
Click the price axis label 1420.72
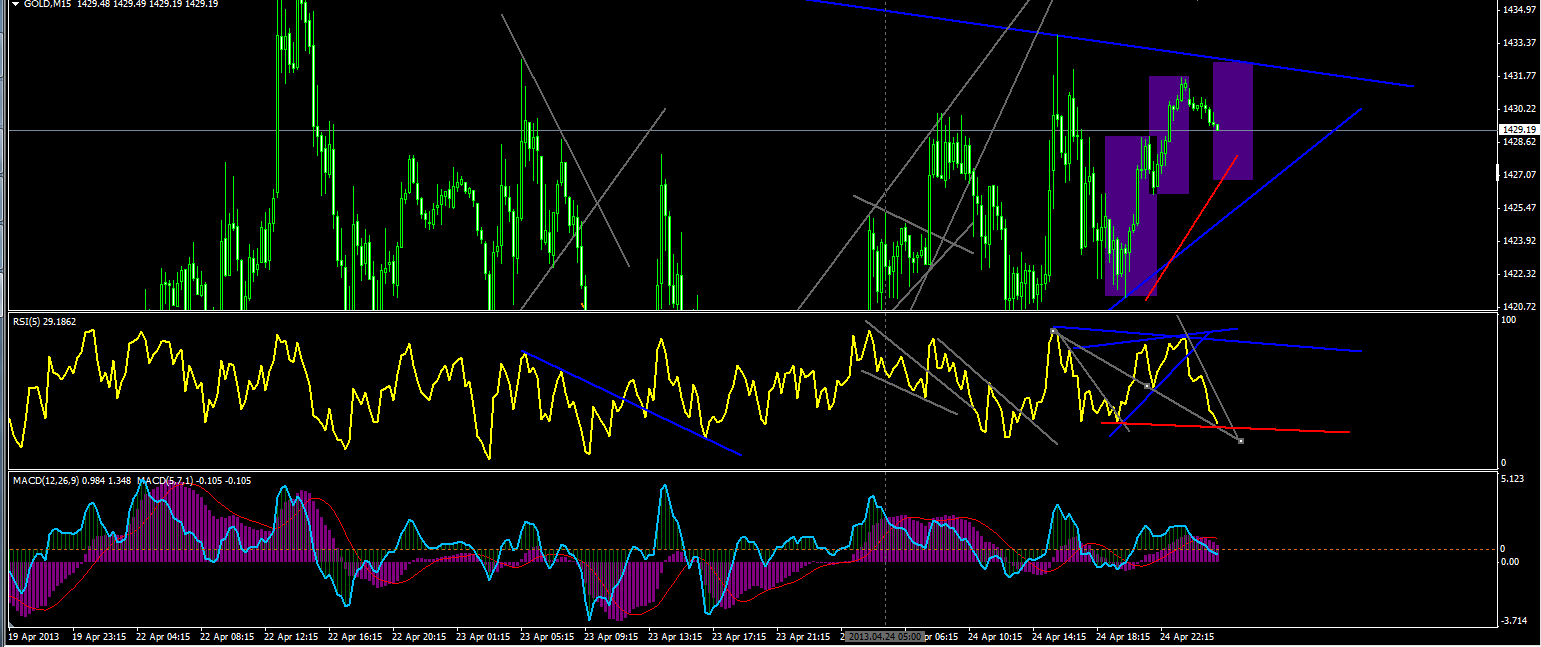[1519, 306]
